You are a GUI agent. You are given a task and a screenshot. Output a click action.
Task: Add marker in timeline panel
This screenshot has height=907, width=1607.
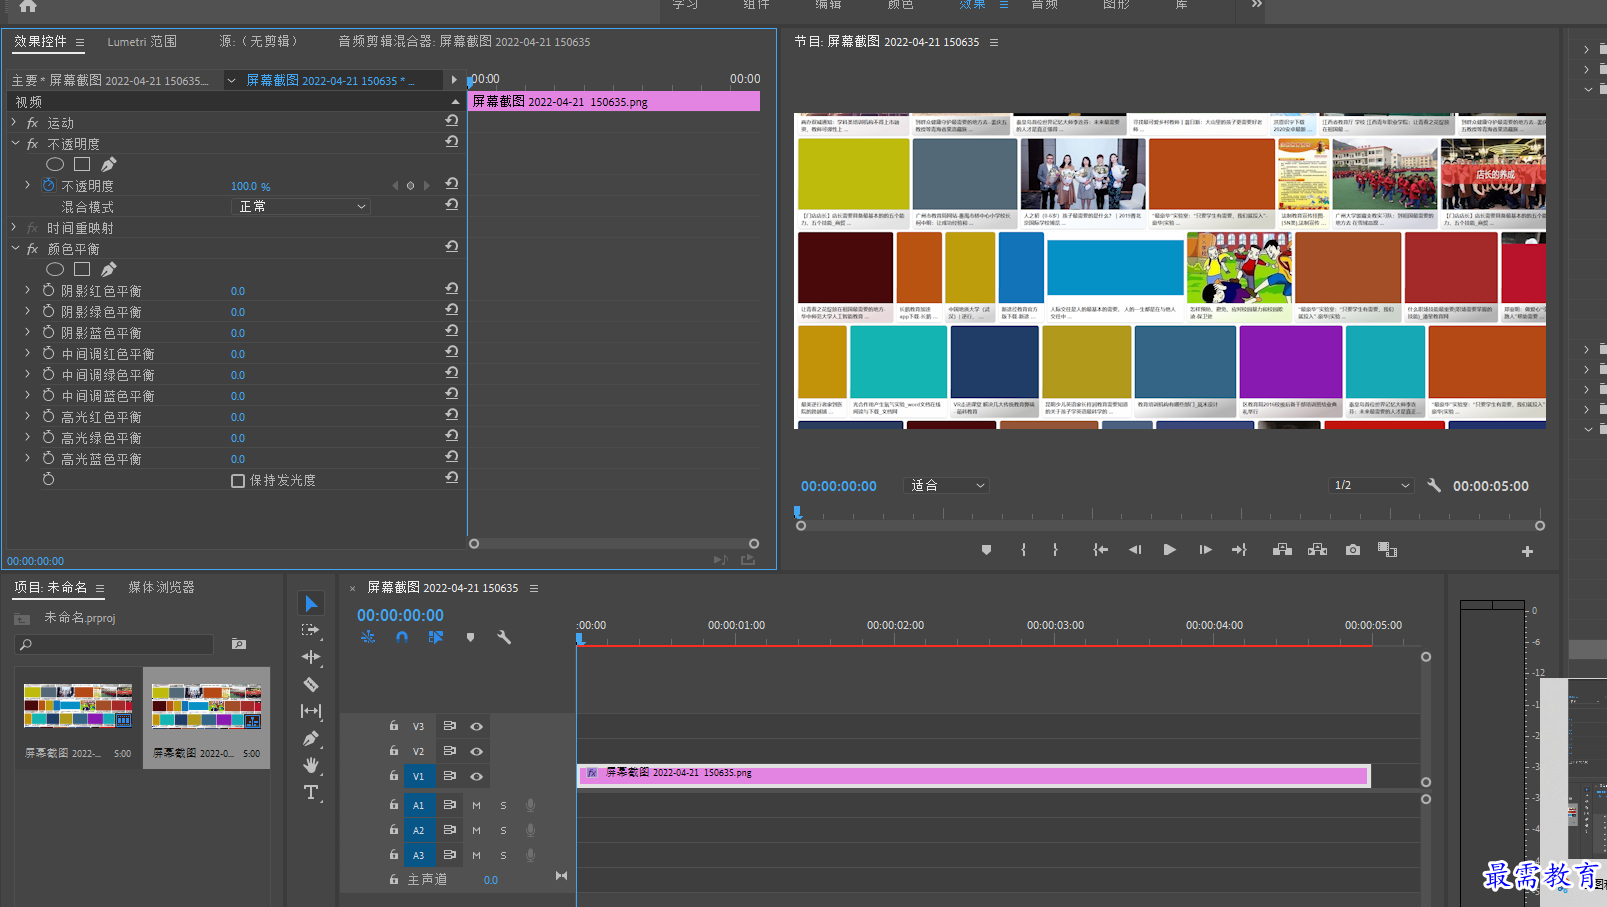470,637
